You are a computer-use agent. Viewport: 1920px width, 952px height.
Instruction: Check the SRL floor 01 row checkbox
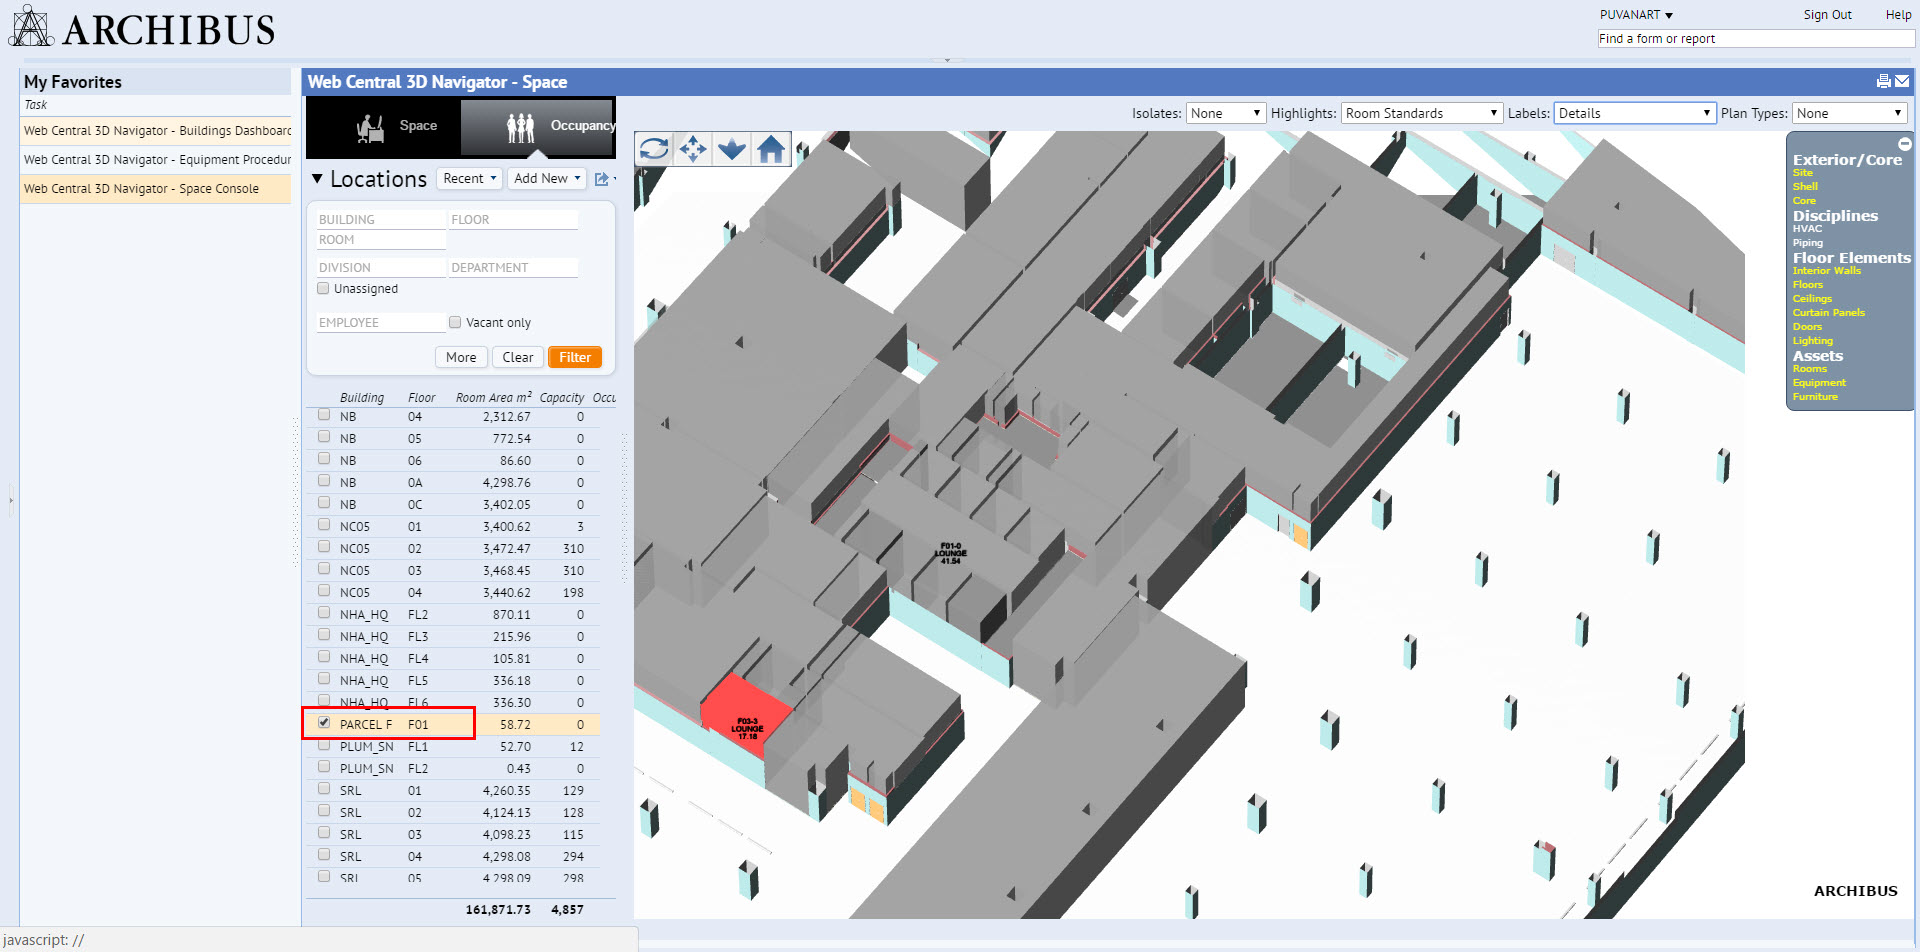pos(324,789)
